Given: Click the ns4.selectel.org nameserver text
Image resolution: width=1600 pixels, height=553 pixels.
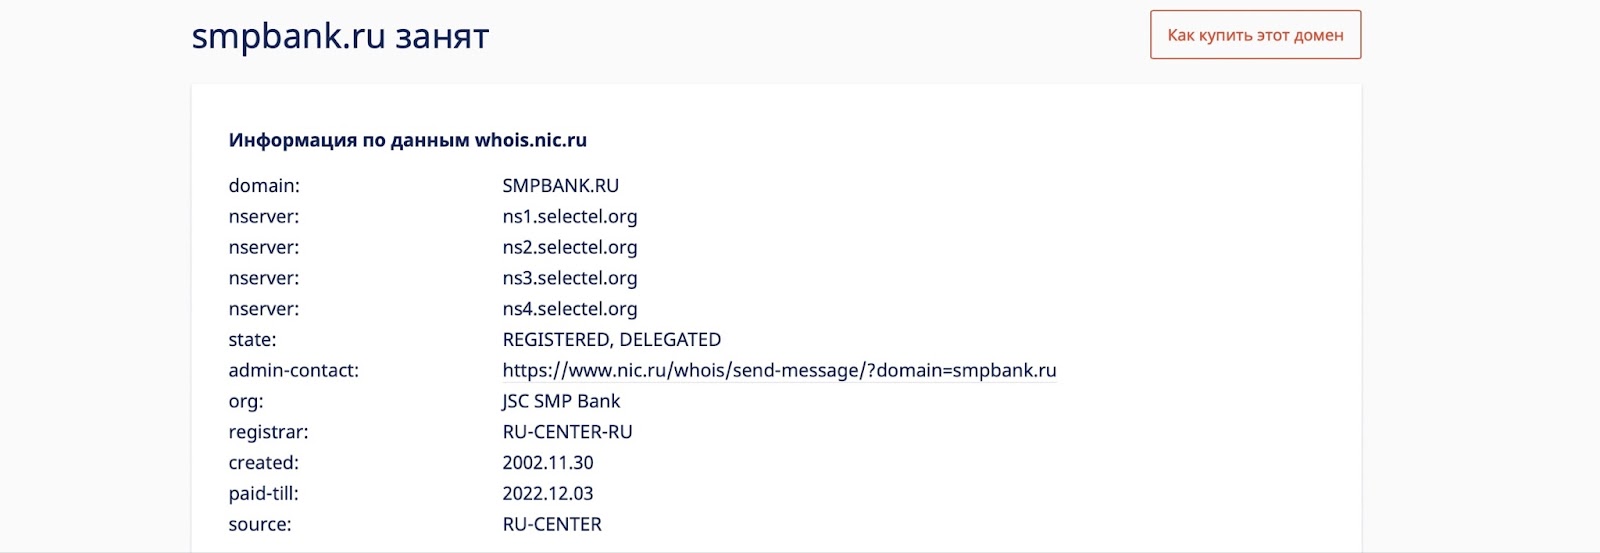Looking at the screenshot, I should pos(569,309).
